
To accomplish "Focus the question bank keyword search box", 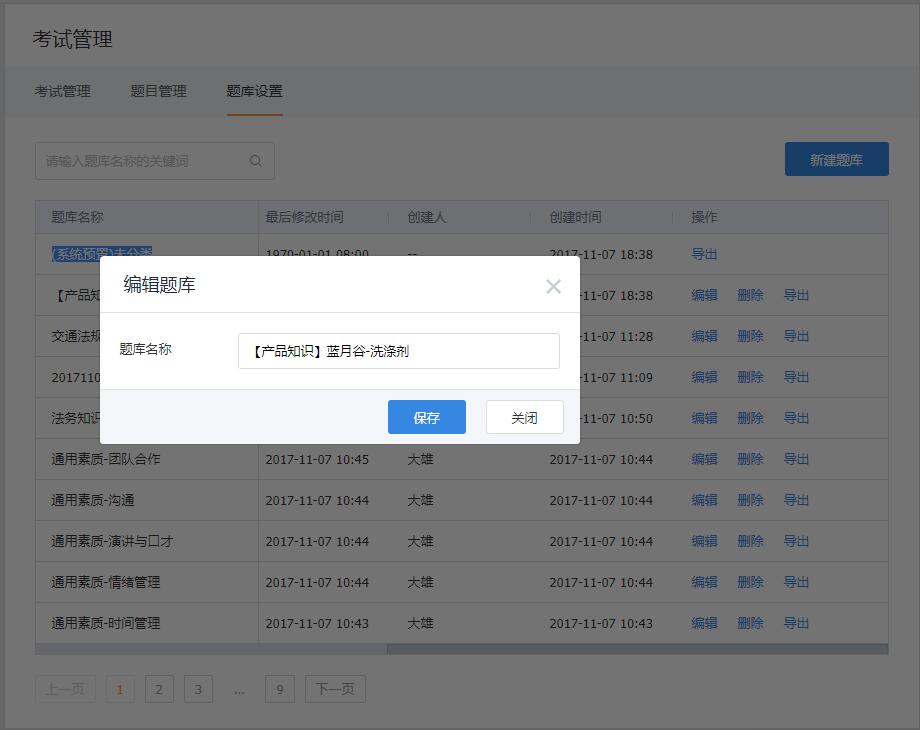I will tap(155, 161).
